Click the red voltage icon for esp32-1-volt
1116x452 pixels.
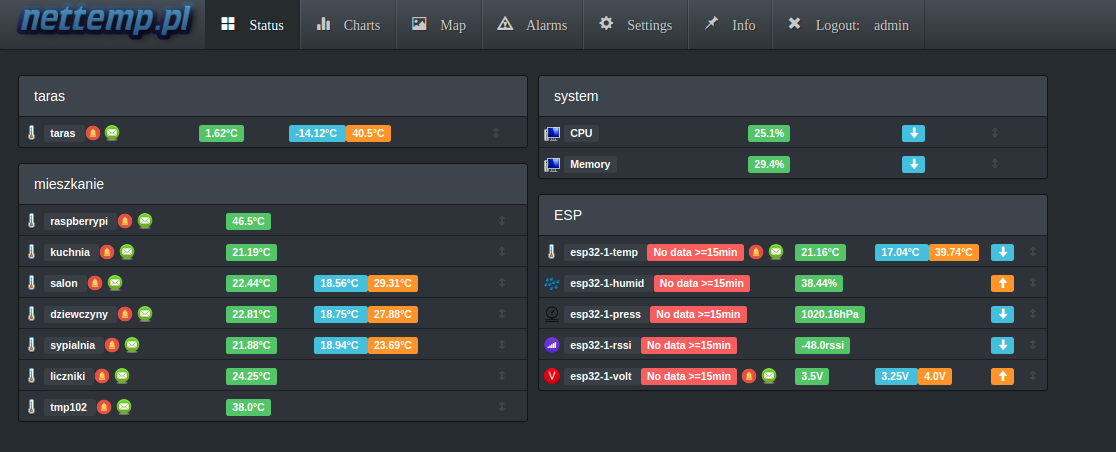pyautogui.click(x=551, y=376)
